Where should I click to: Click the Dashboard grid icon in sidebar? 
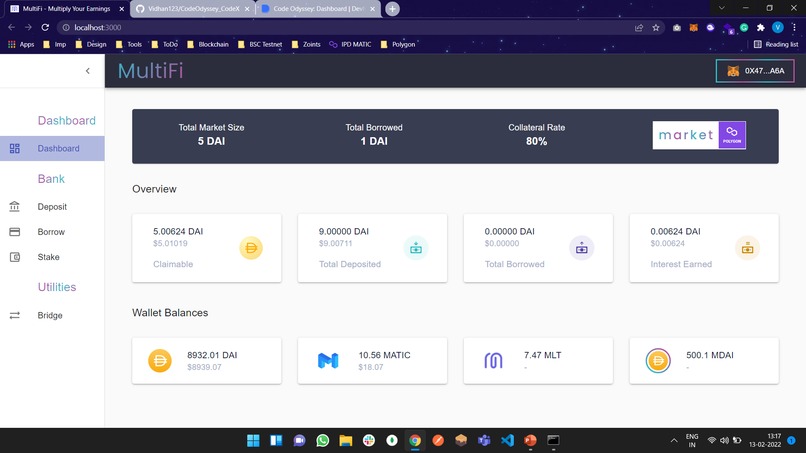(14, 149)
